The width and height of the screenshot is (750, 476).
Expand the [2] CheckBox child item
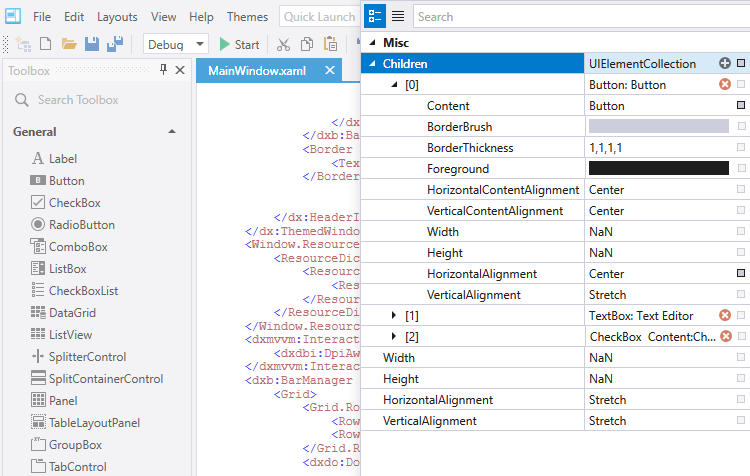click(x=394, y=337)
